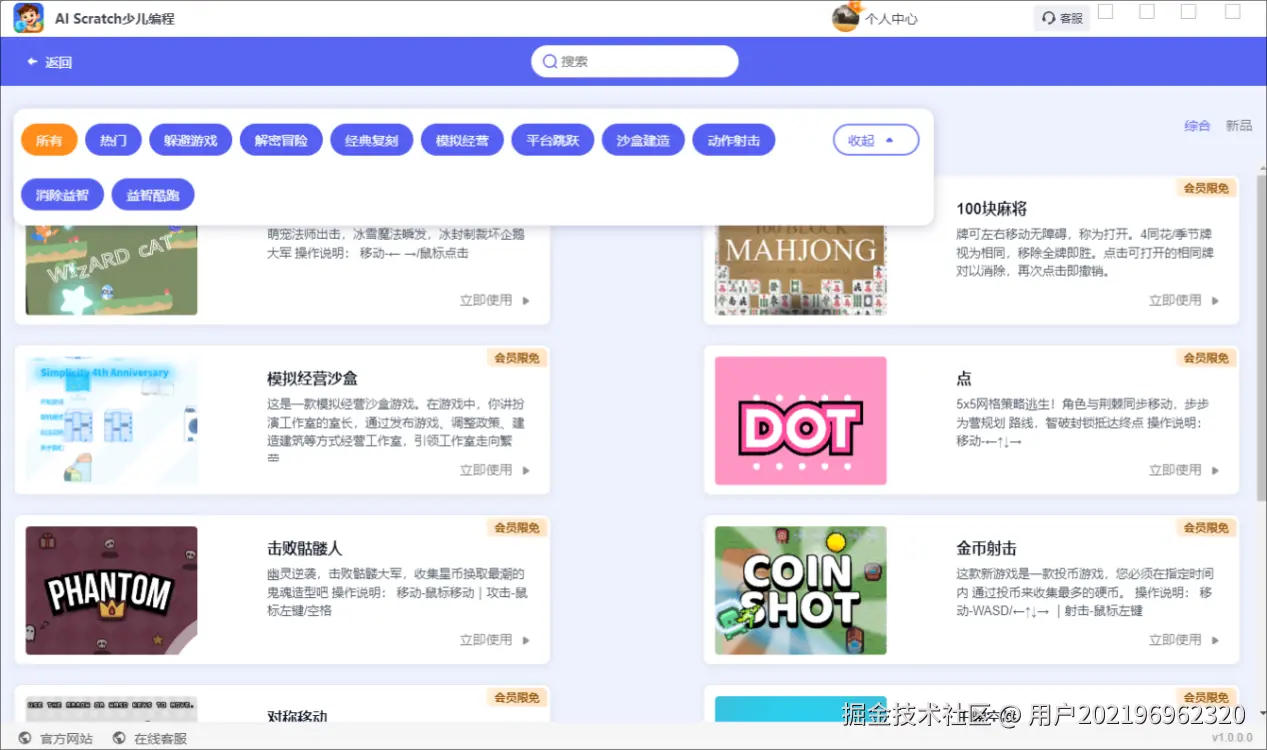The image size is (1267, 750).
Task: Click the 对称移动 title
Action: pyautogui.click(x=297, y=716)
